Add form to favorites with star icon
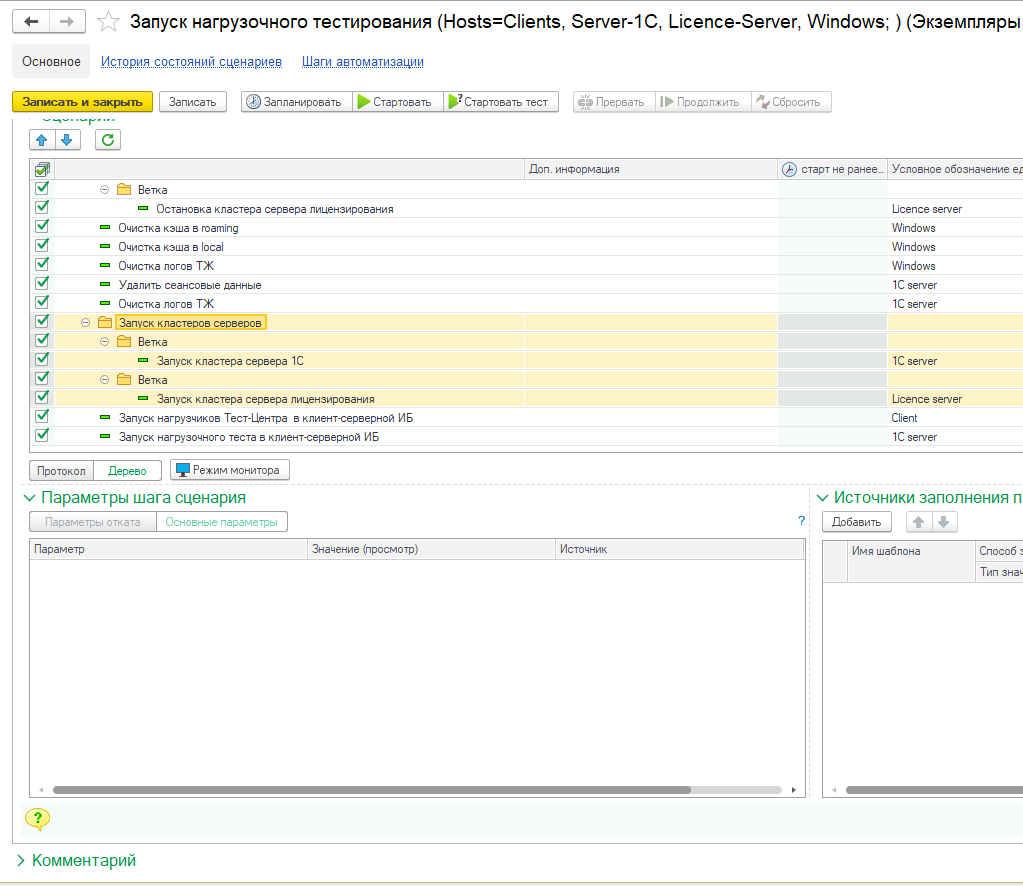 point(109,22)
